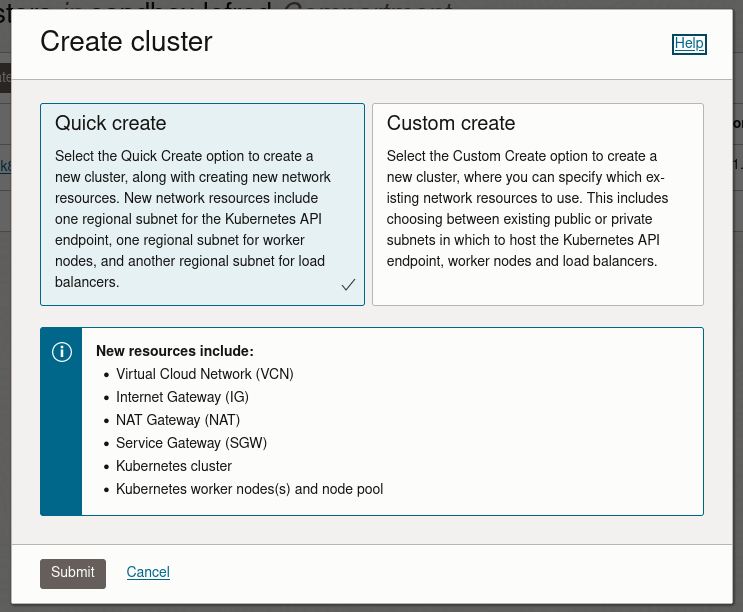The image size is (743, 612).
Task: Click the Kubernetes cluster list item
Action: (174, 466)
